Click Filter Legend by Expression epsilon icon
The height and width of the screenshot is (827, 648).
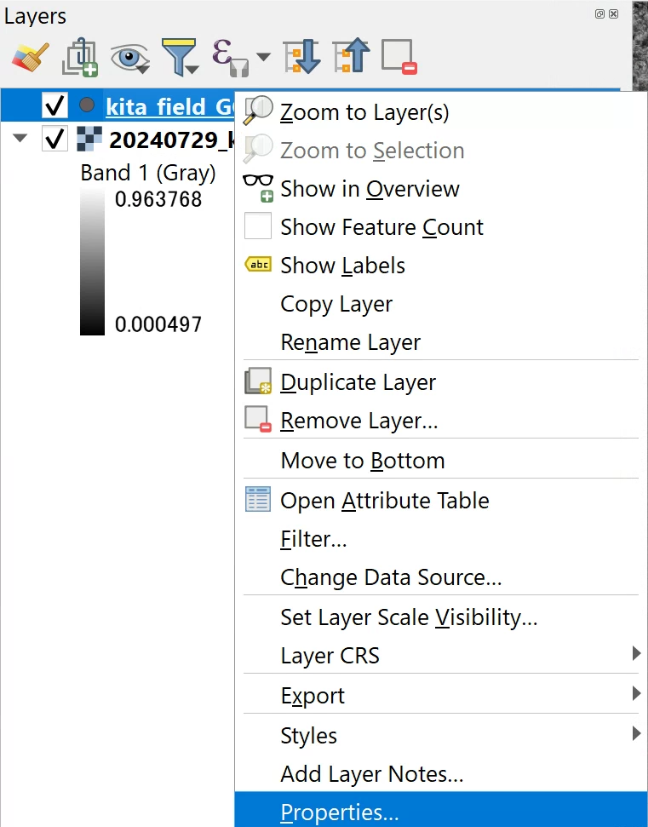pos(231,57)
